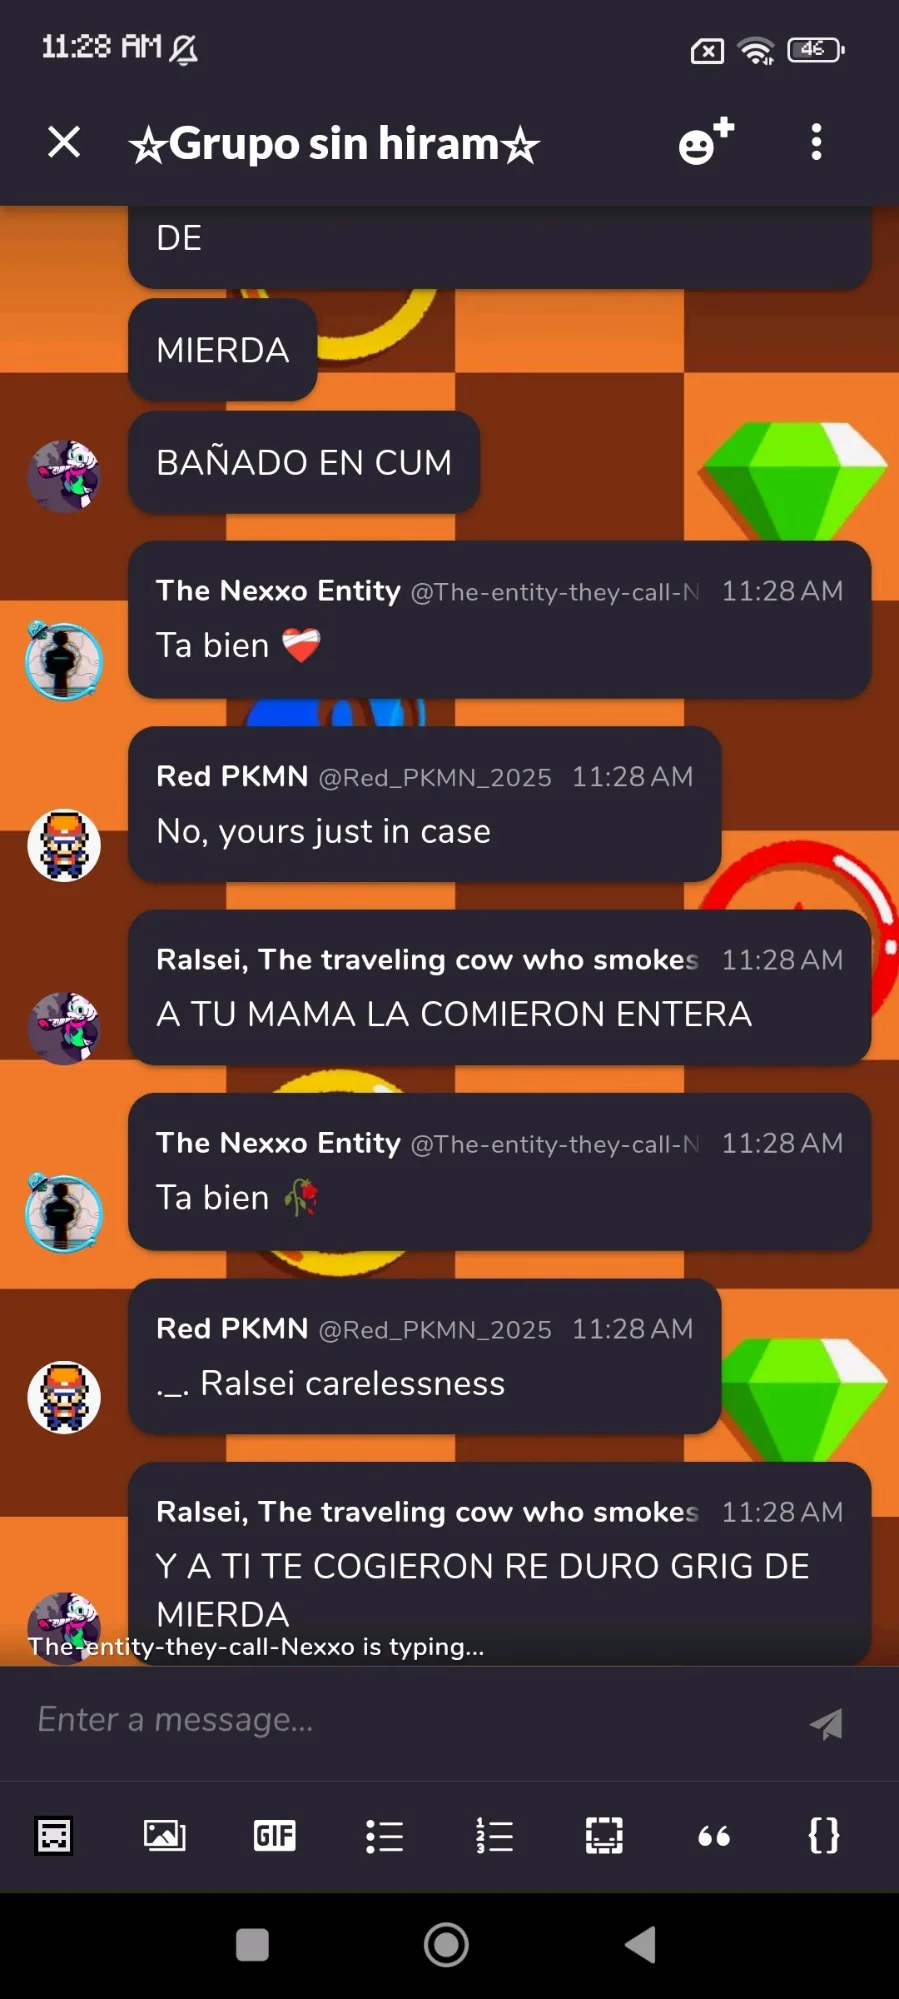899x1999 pixels.
Task: Select the spoiler frame icon
Action: pos(604,1835)
